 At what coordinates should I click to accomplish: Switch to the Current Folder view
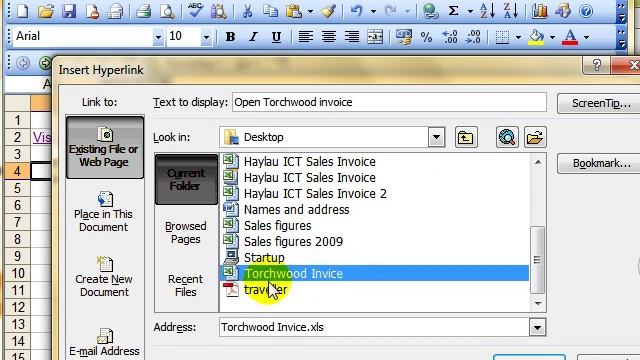[186, 179]
